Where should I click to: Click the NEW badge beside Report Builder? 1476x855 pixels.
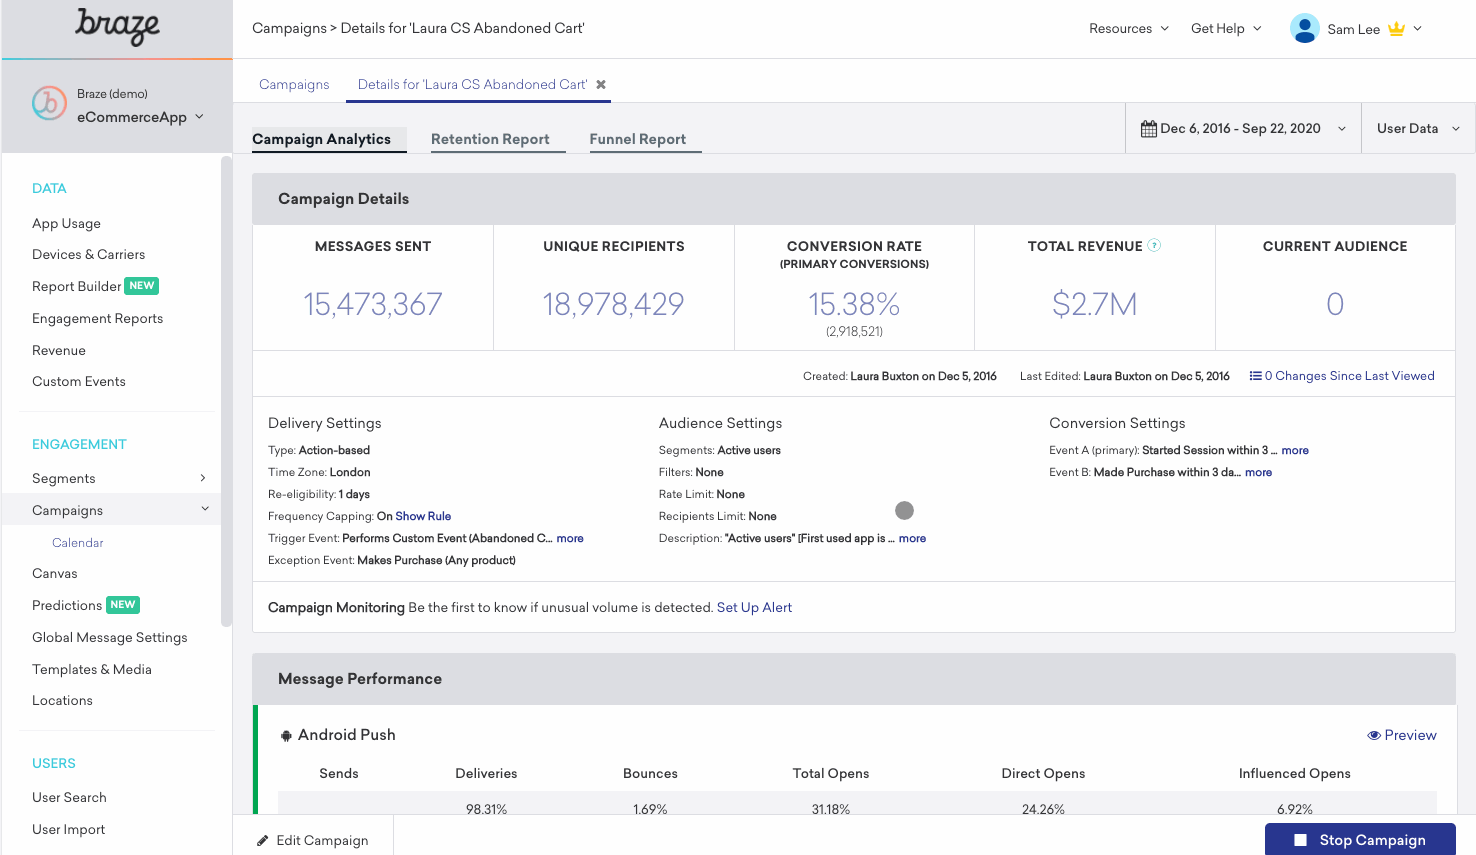pos(142,286)
